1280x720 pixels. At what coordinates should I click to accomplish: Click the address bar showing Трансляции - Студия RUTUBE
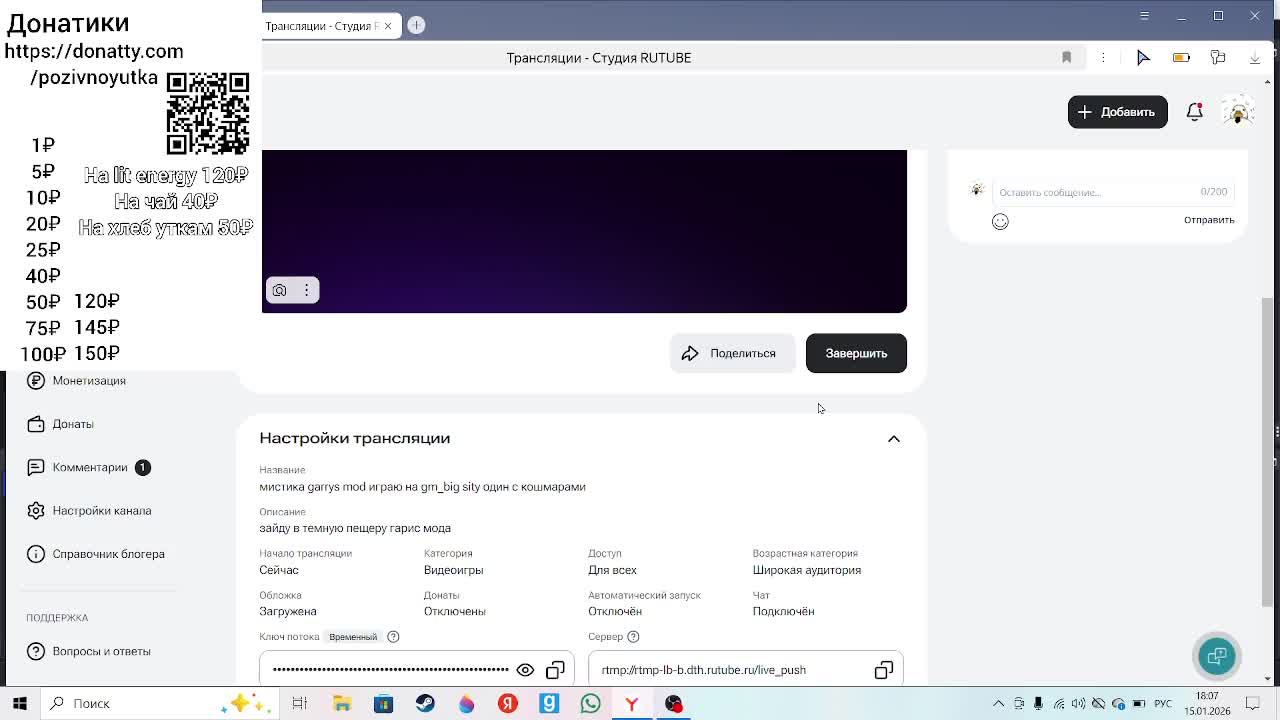point(598,58)
